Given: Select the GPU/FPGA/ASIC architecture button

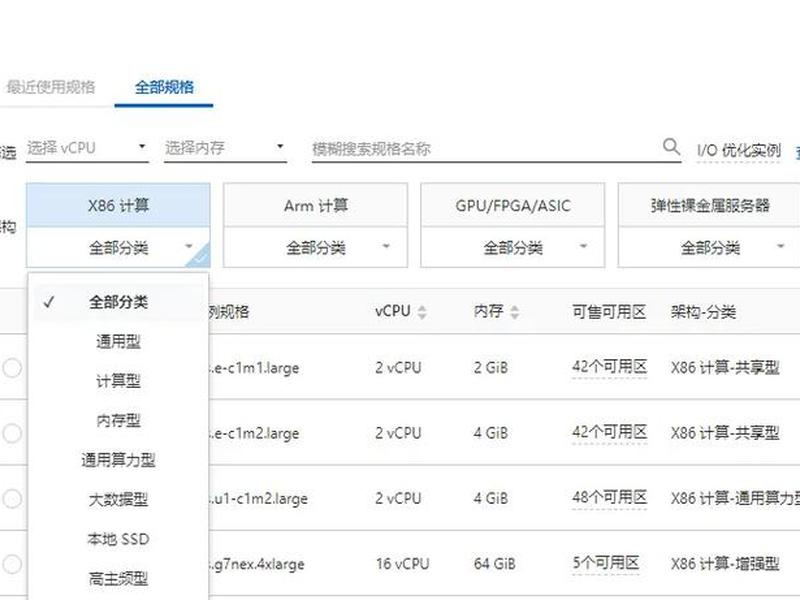Looking at the screenshot, I should [513, 206].
